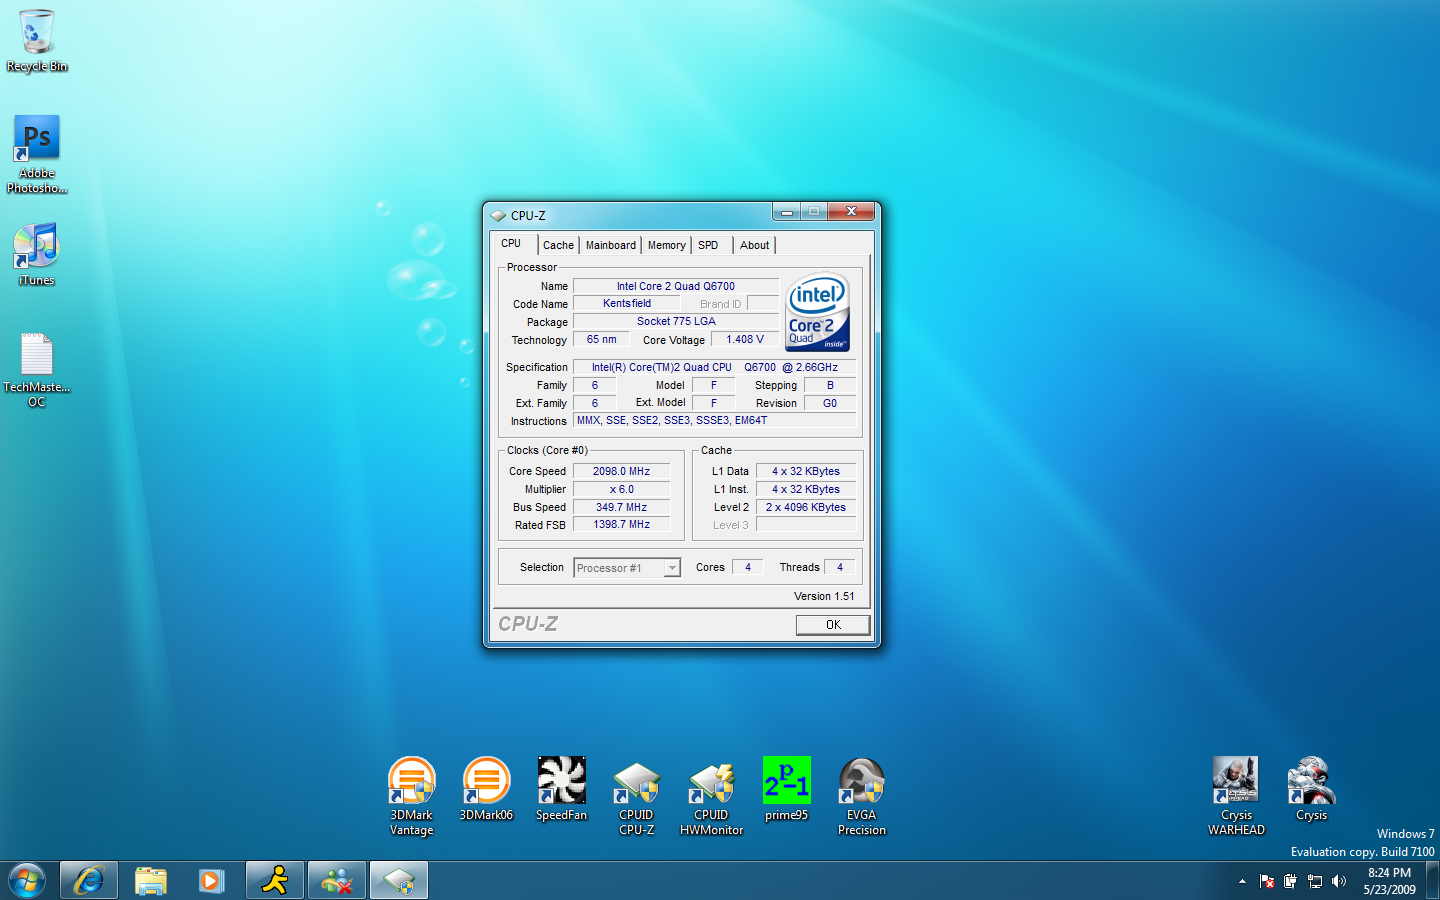Select the EVGA Precision desktop shortcut
Image resolution: width=1440 pixels, height=900 pixels.
(x=861, y=796)
